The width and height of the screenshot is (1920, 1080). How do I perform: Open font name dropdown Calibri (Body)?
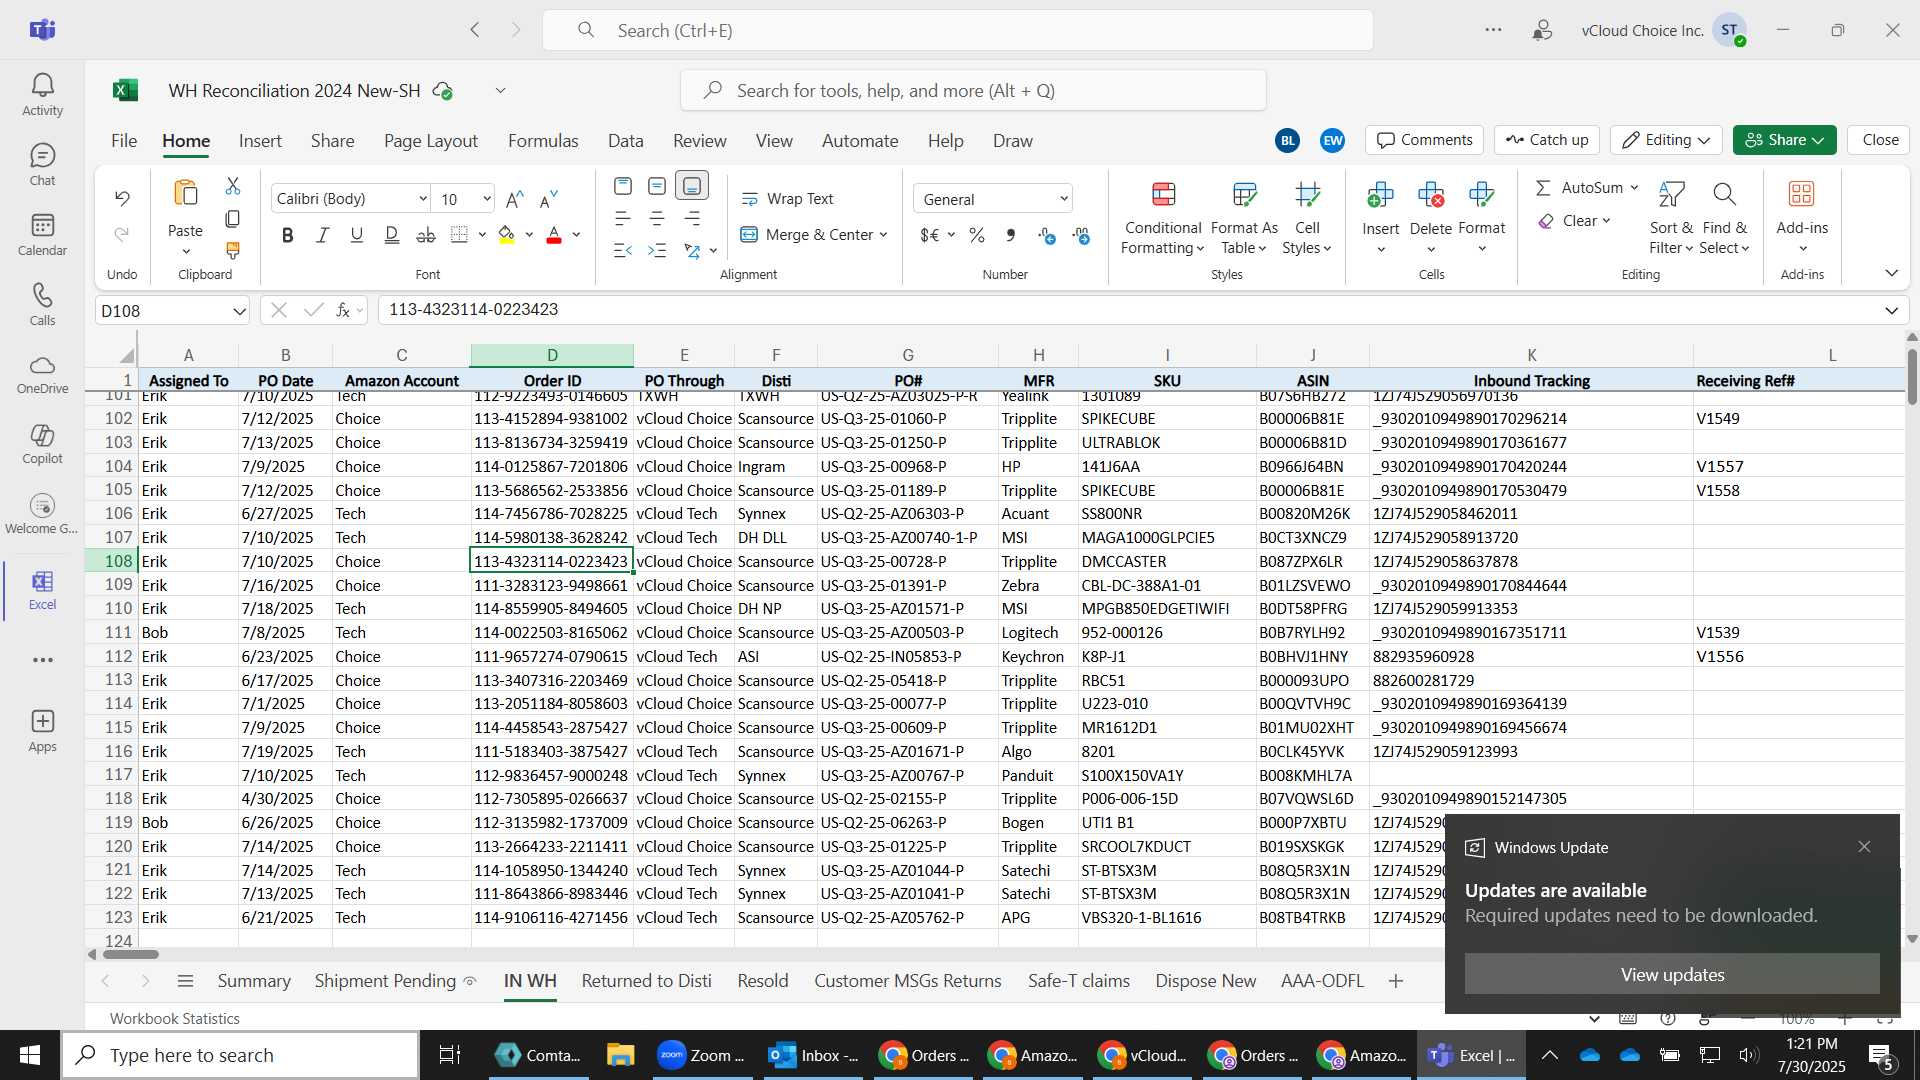[423, 199]
